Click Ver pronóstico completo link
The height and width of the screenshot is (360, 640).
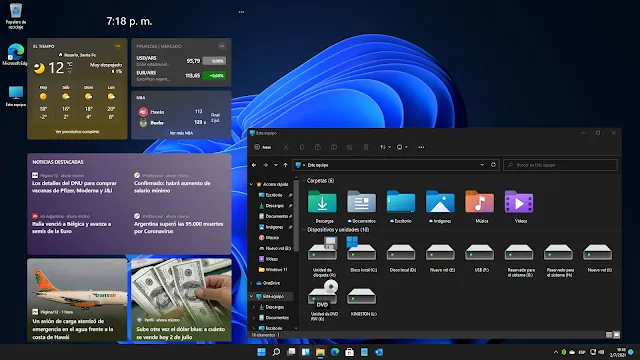pos(77,132)
